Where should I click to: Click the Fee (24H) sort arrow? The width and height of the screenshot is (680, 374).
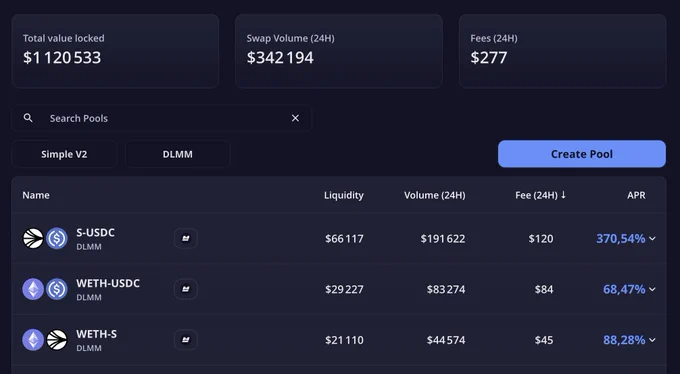coord(563,195)
